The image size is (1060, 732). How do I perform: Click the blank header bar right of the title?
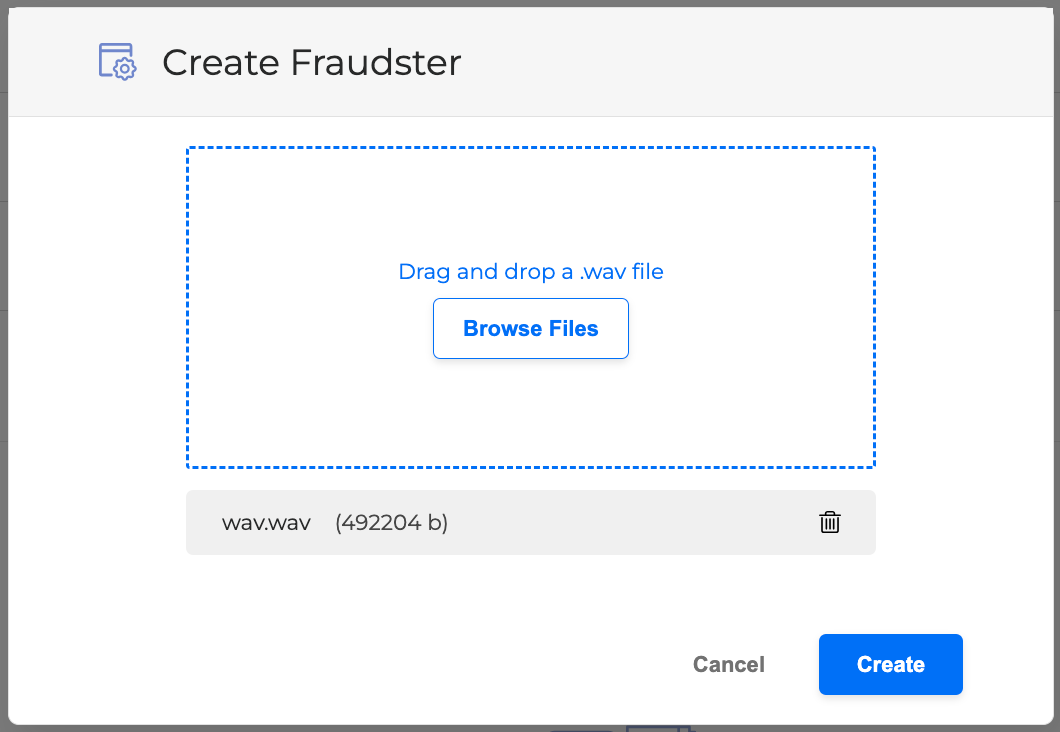pos(750,62)
